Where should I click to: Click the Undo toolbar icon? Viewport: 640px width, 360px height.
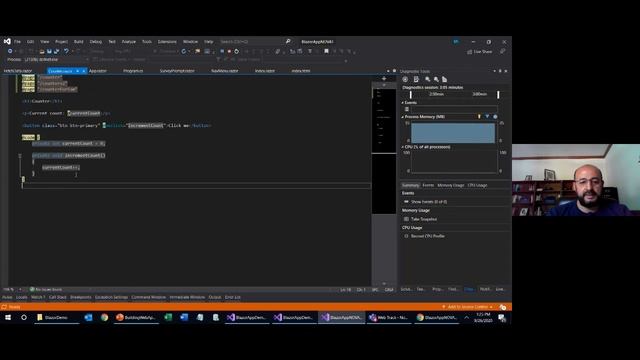tap(66, 51)
